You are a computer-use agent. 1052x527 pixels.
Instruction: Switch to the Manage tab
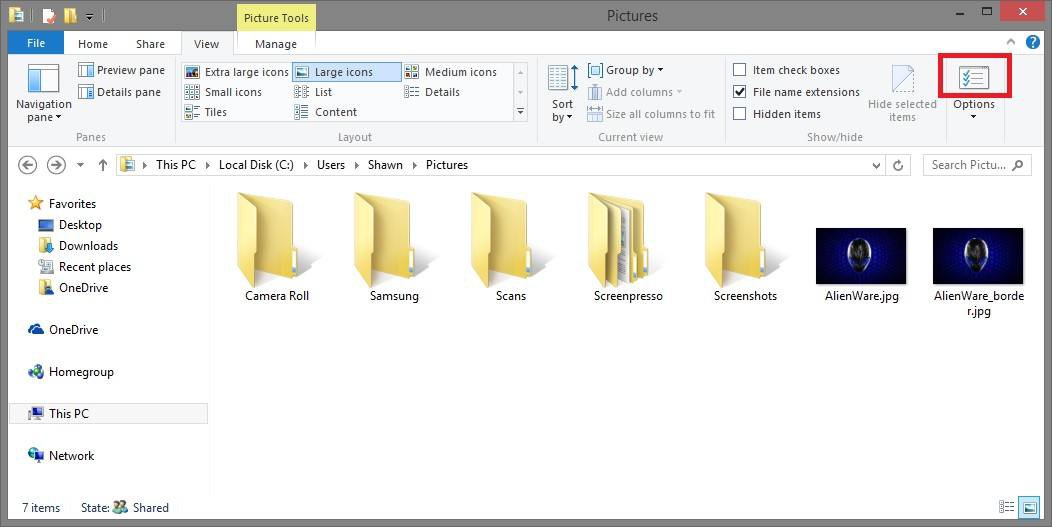[x=275, y=44]
